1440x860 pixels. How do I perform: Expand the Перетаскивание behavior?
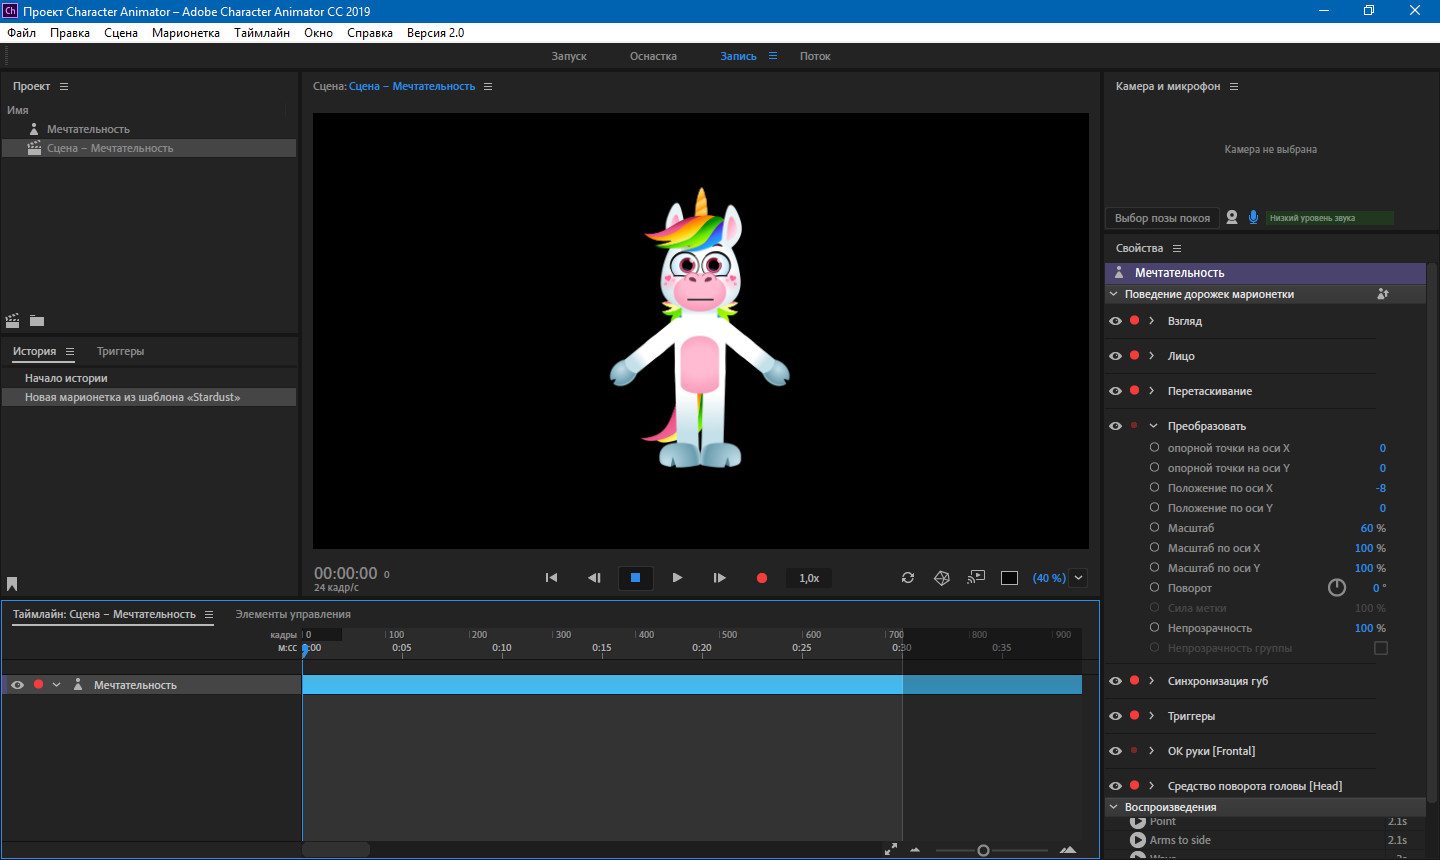pyautogui.click(x=1152, y=391)
